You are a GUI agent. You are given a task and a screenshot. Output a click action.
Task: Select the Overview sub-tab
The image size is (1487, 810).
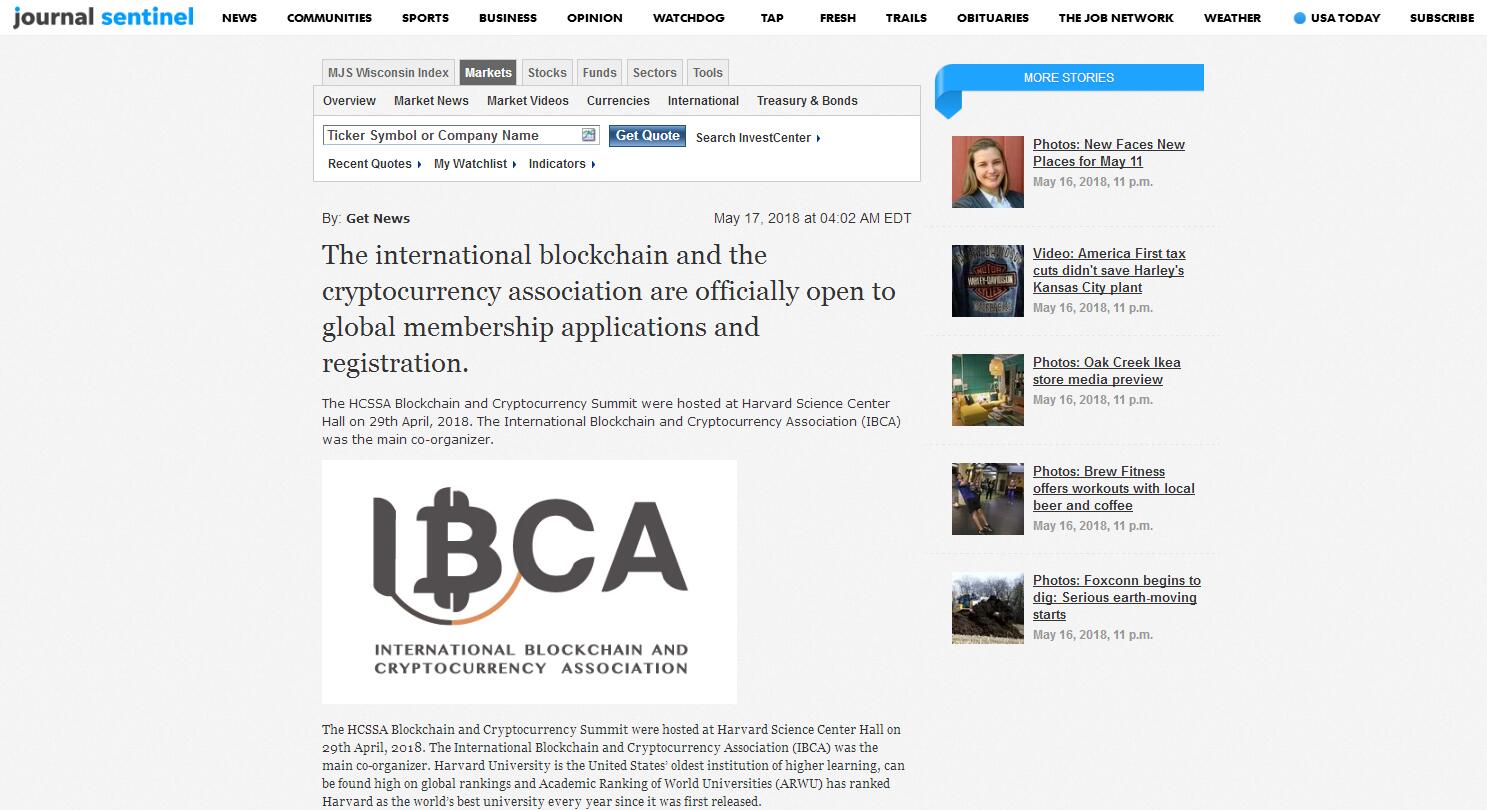click(349, 101)
